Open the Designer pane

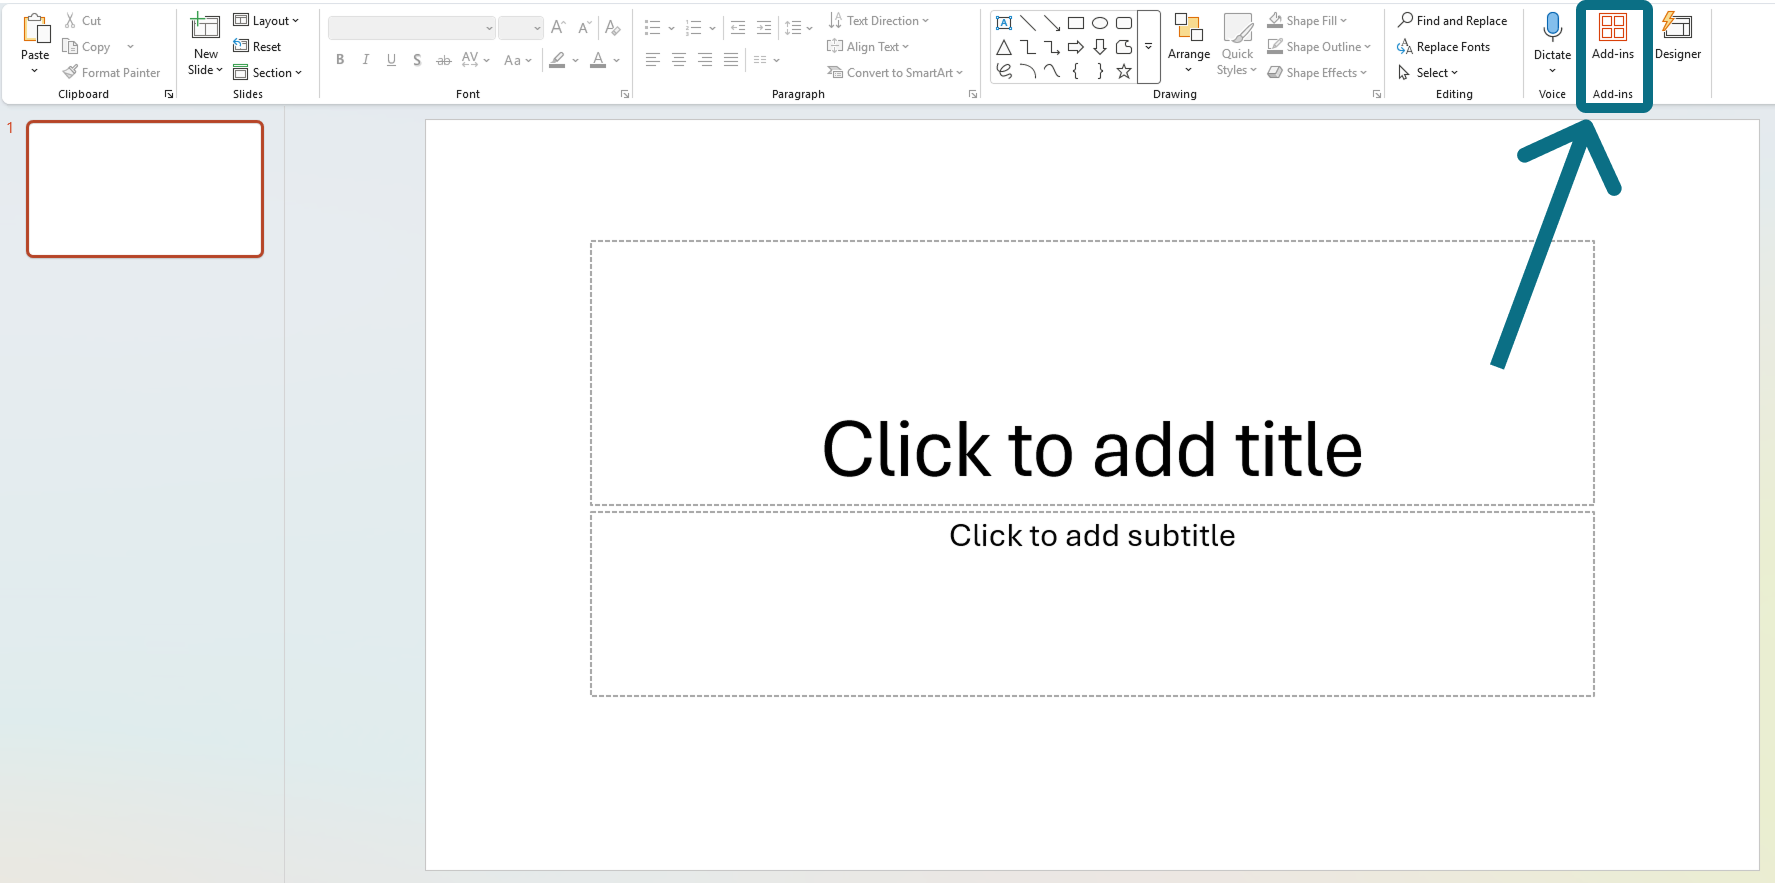[1678, 37]
